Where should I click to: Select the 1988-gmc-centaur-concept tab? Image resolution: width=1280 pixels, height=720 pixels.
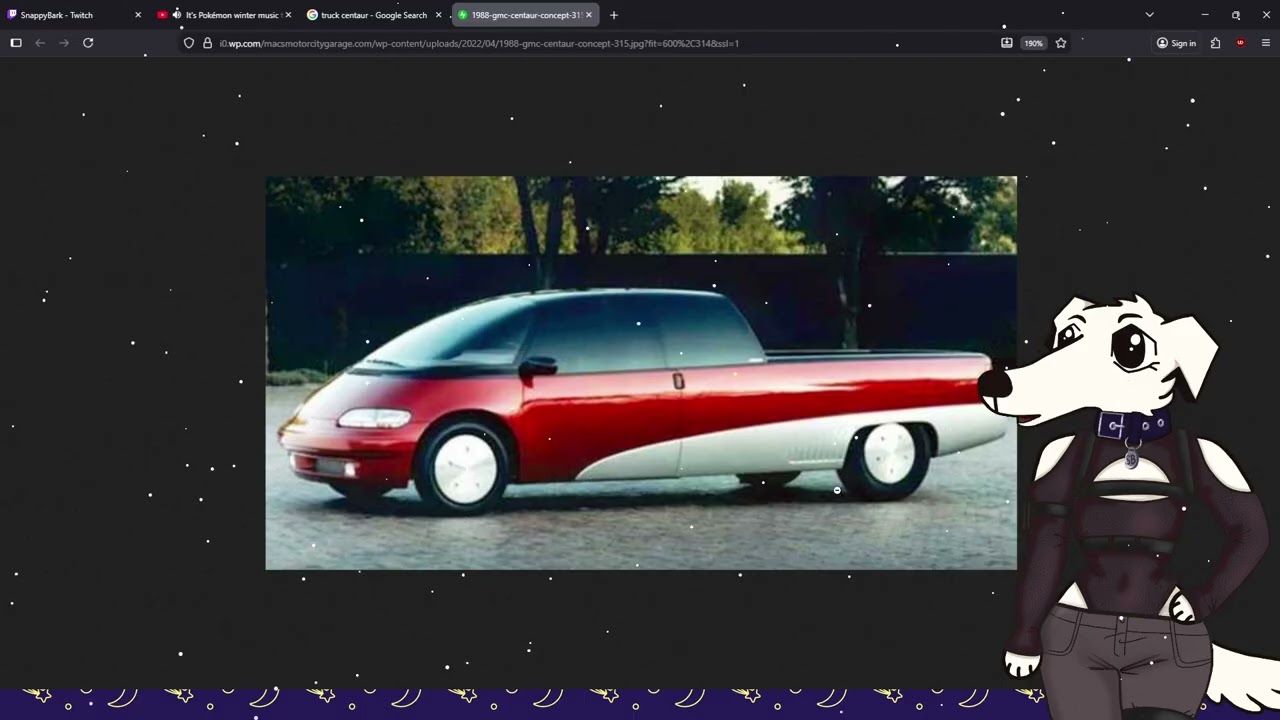coord(525,15)
